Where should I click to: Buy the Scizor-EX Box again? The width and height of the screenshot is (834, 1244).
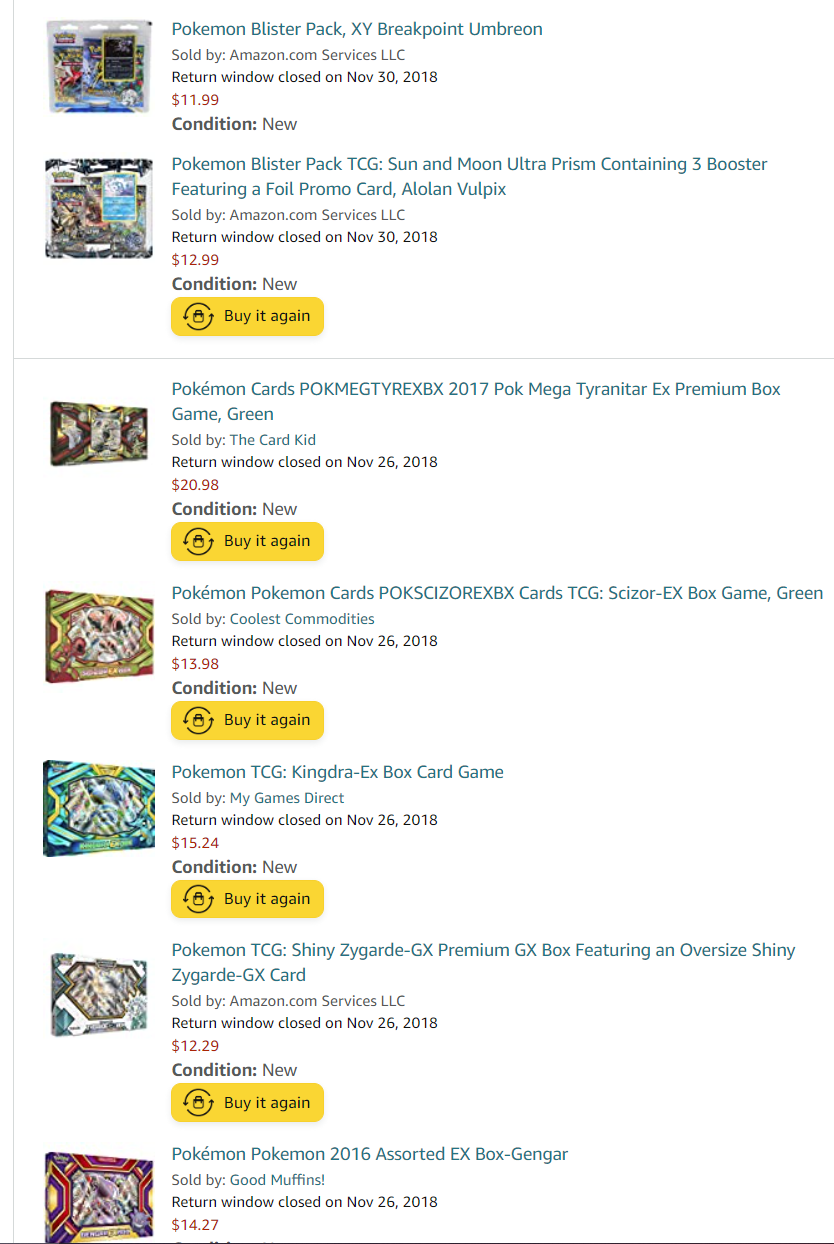click(x=247, y=720)
